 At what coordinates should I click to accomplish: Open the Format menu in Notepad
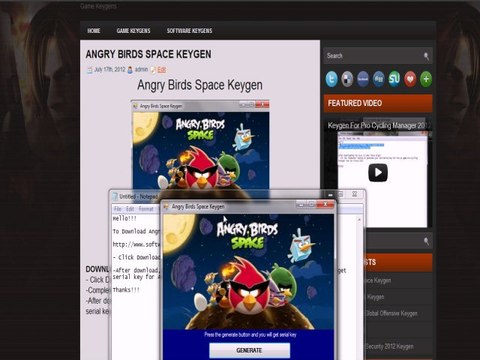146,209
